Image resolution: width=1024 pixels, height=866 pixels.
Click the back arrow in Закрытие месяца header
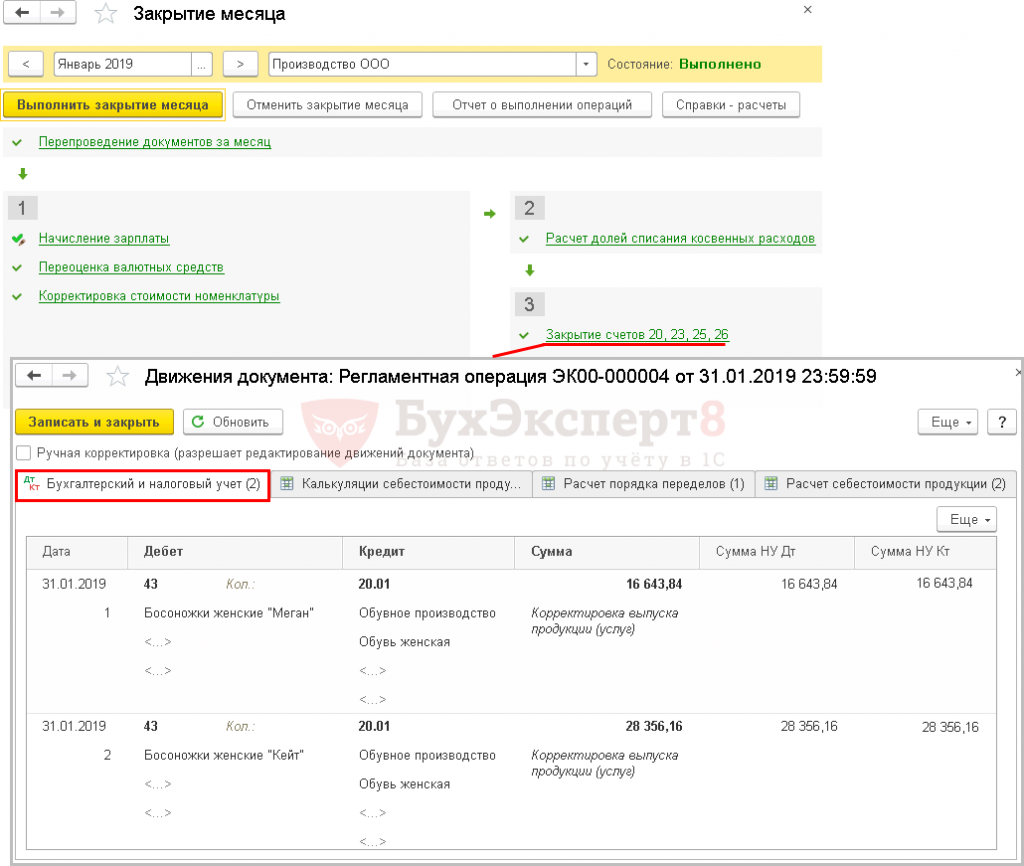tap(22, 14)
